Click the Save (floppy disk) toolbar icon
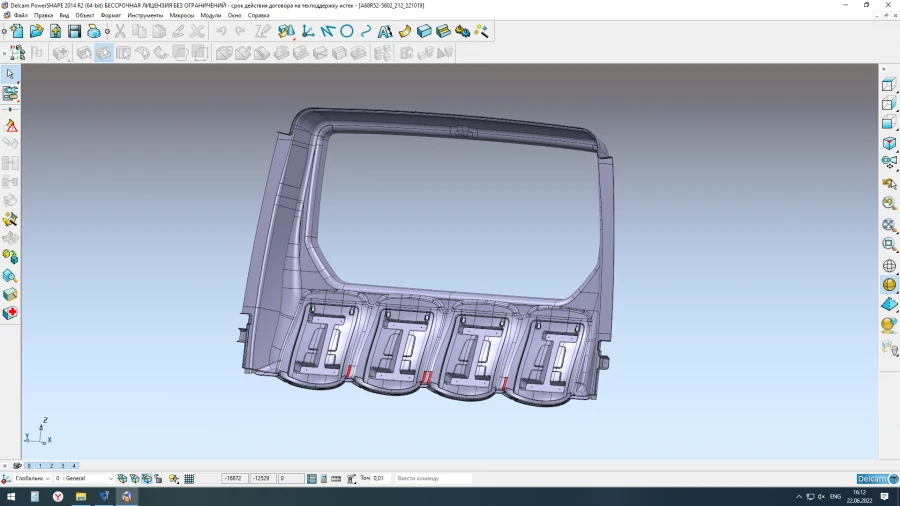This screenshot has height=506, width=900. [73, 32]
